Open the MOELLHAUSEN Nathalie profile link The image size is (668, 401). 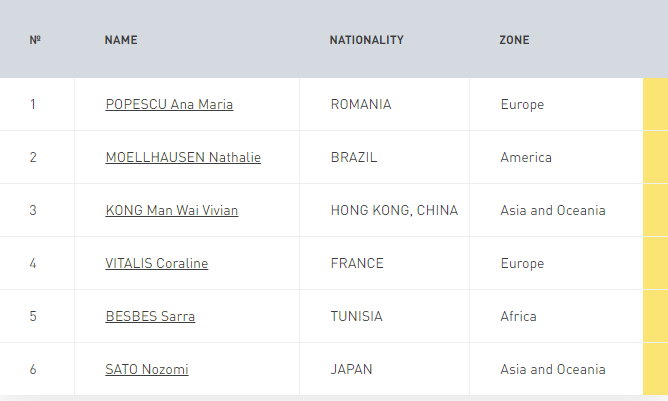pyautogui.click(x=183, y=157)
